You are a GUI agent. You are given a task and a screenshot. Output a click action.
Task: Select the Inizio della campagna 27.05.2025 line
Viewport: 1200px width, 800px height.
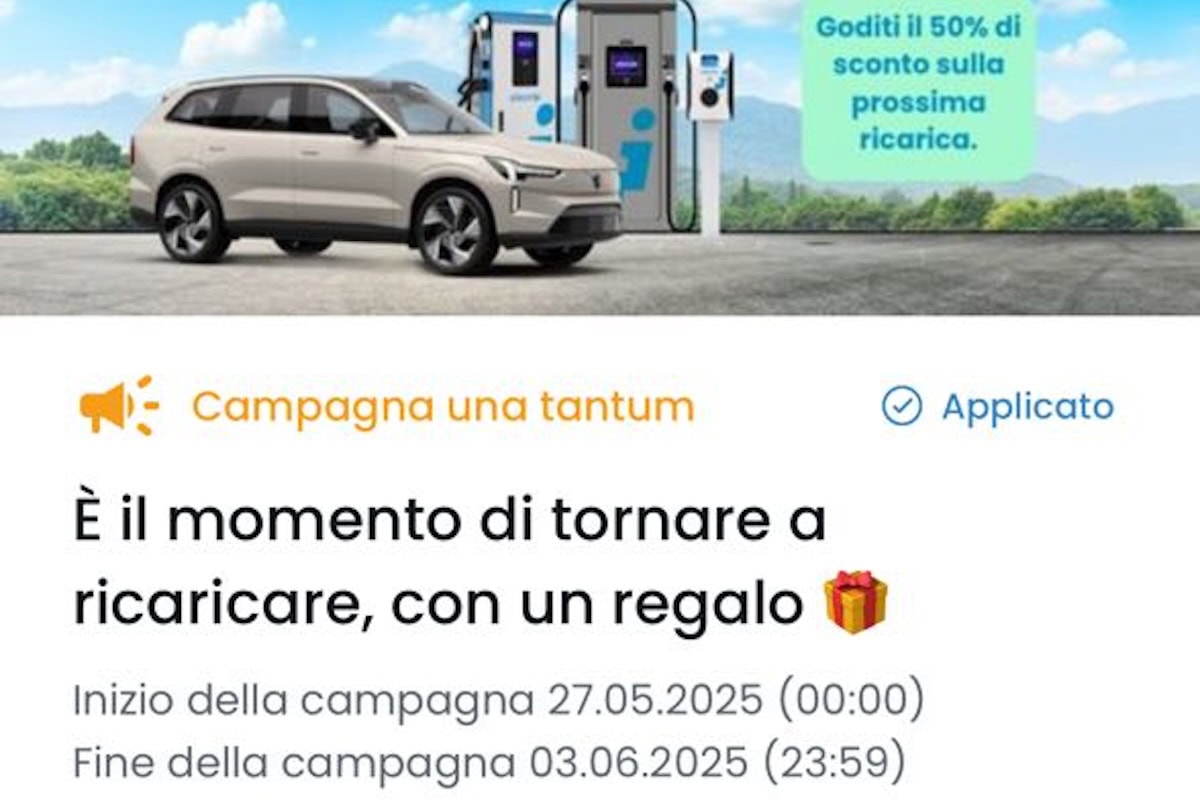pos(497,702)
